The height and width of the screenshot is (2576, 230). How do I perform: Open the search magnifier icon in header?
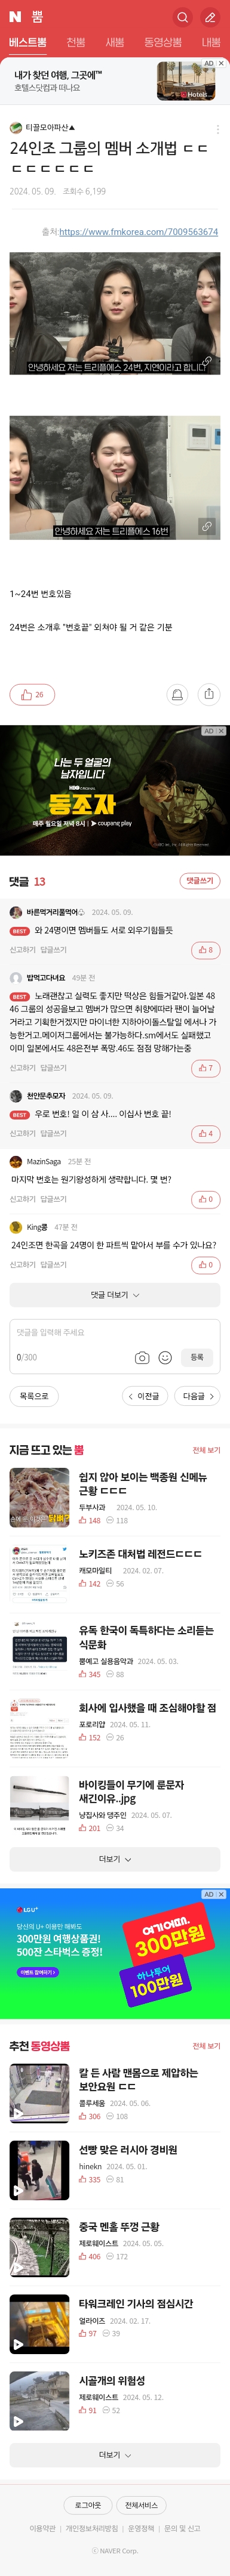(x=182, y=17)
